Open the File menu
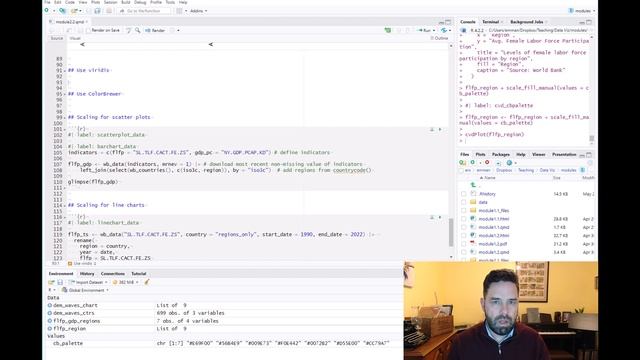Image resolution: width=640 pixels, height=360 pixels. 47,2
